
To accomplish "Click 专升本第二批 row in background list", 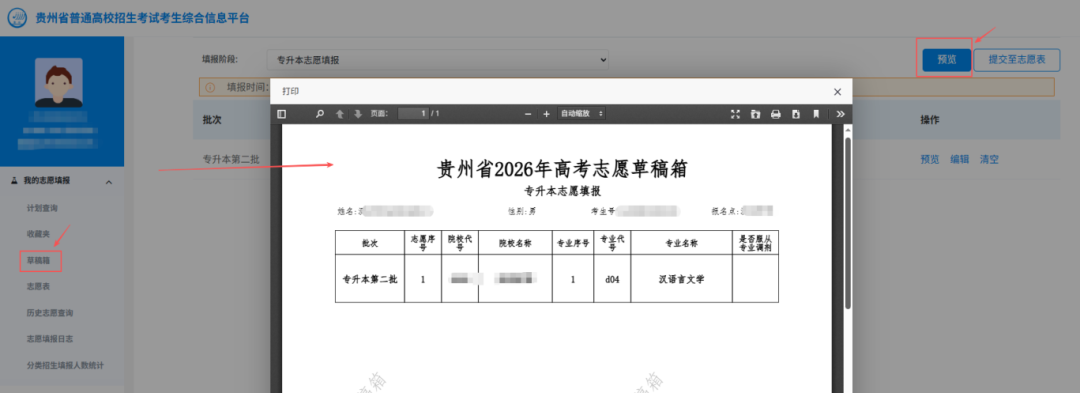I will pos(231,159).
